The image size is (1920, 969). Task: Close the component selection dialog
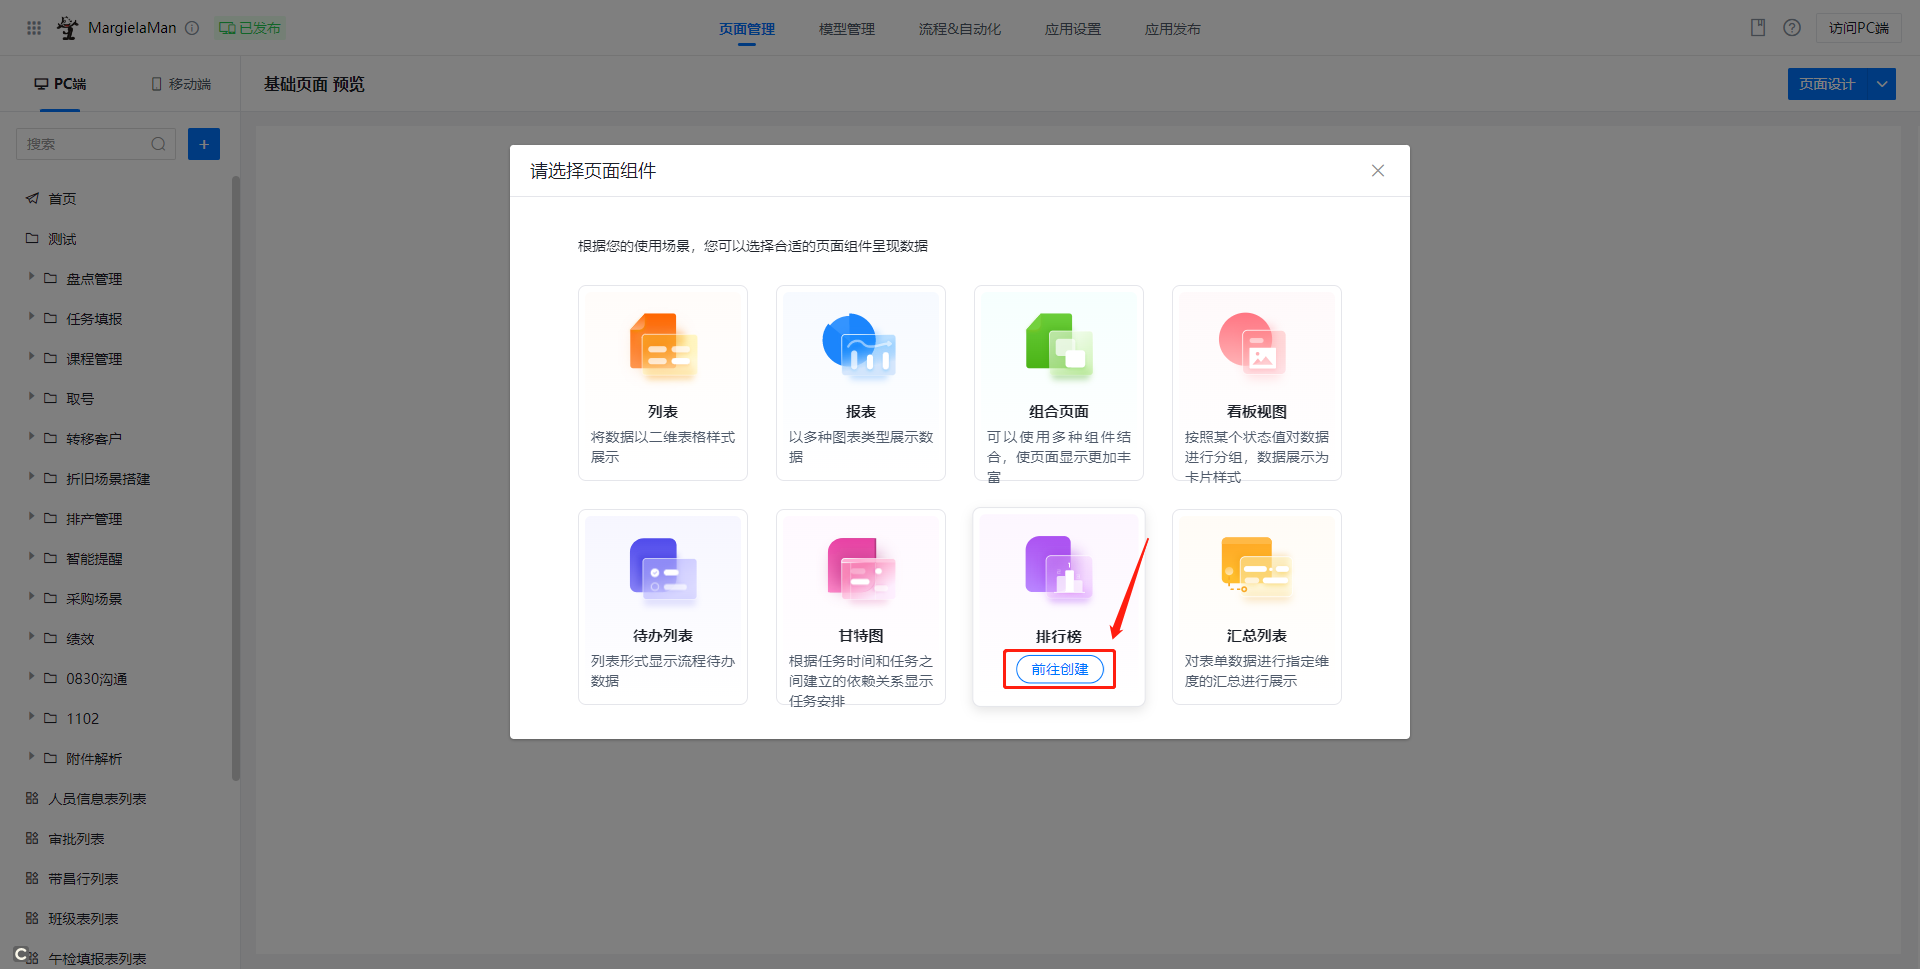[x=1378, y=171]
